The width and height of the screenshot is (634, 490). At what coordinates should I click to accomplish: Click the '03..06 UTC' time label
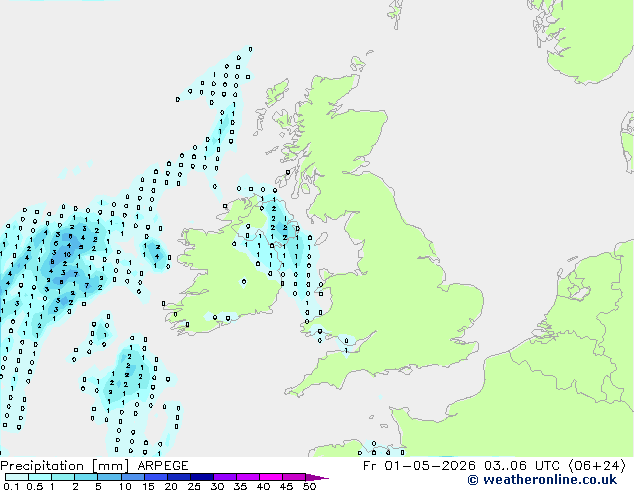tap(522, 466)
